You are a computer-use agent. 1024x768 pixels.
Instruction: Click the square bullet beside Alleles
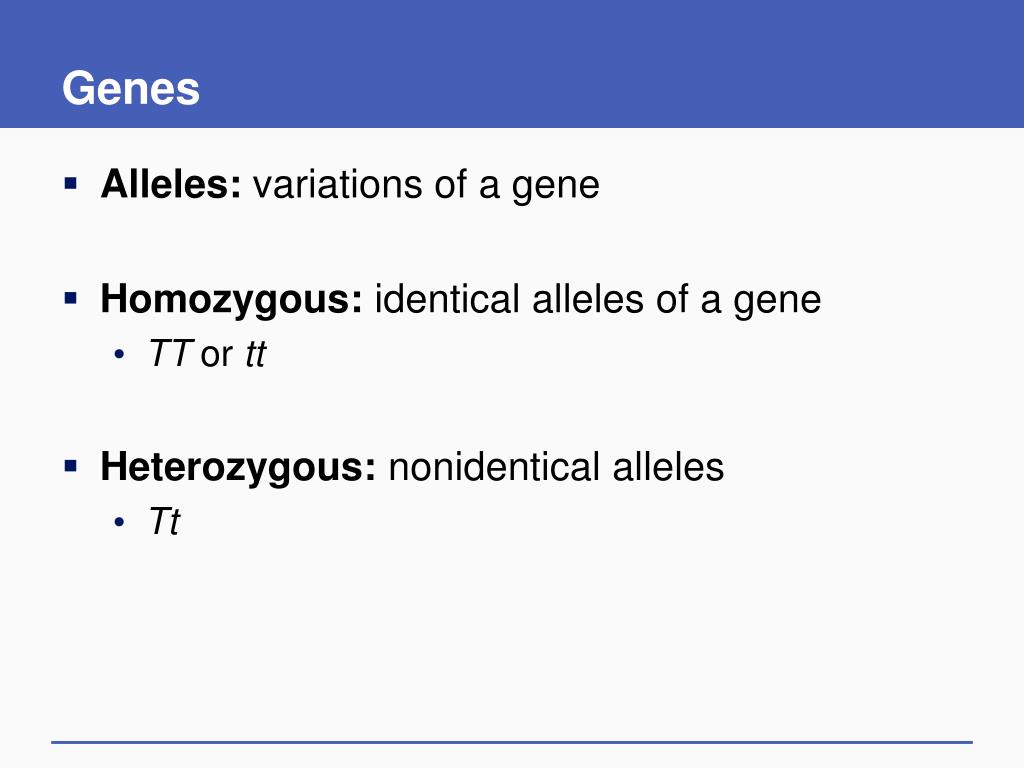tap(71, 183)
